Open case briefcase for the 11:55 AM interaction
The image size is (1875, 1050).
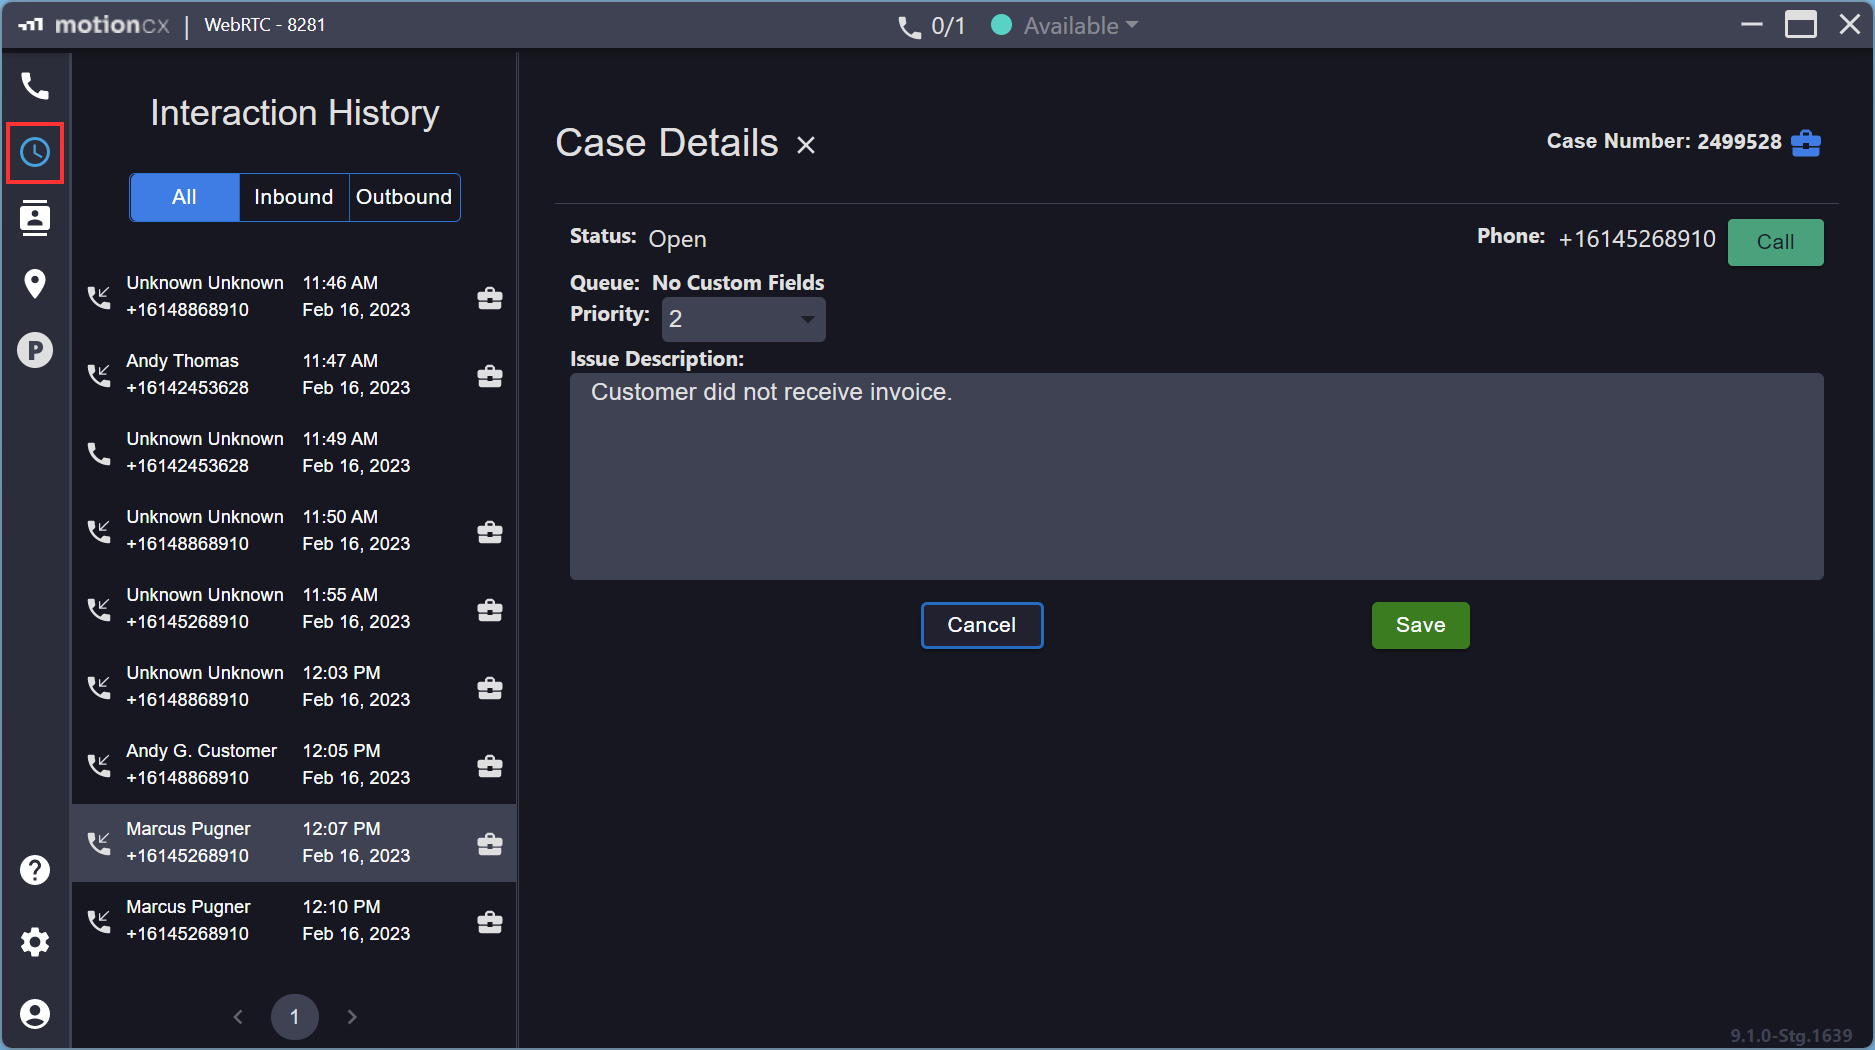490,610
